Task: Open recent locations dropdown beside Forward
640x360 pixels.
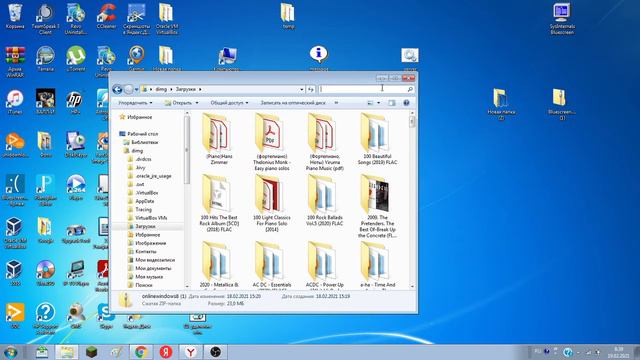Action: point(136,89)
